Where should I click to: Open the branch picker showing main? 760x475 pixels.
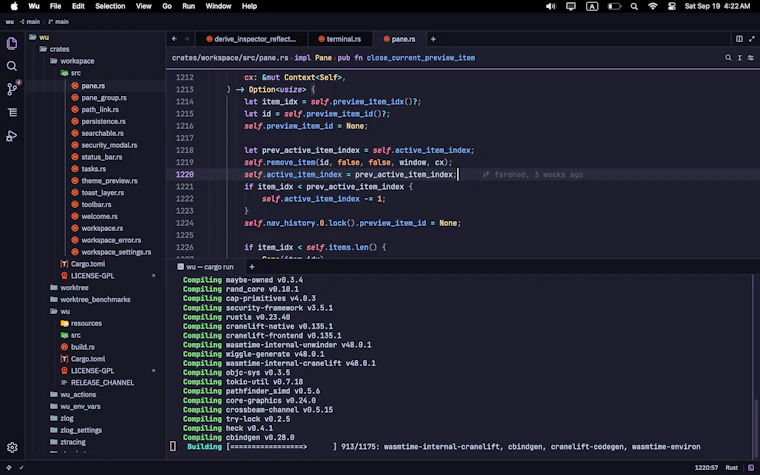59,22
